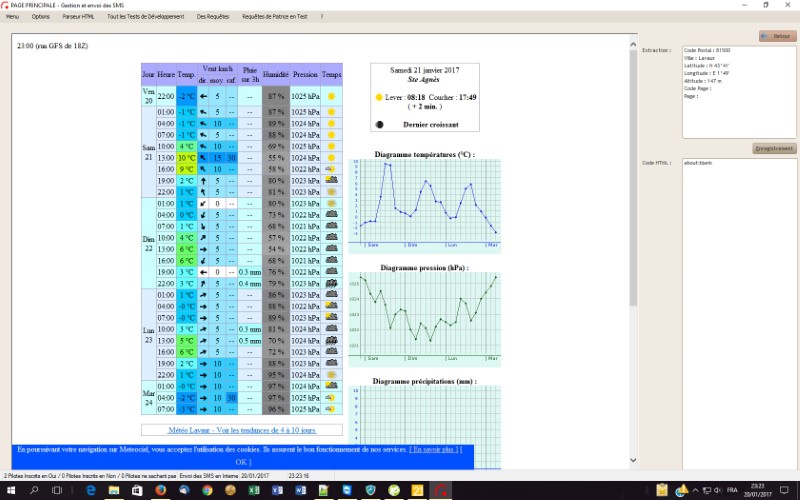The width and height of the screenshot is (800, 500).
Task: Click the Pluie sur 3h column header
Action: pos(250,74)
